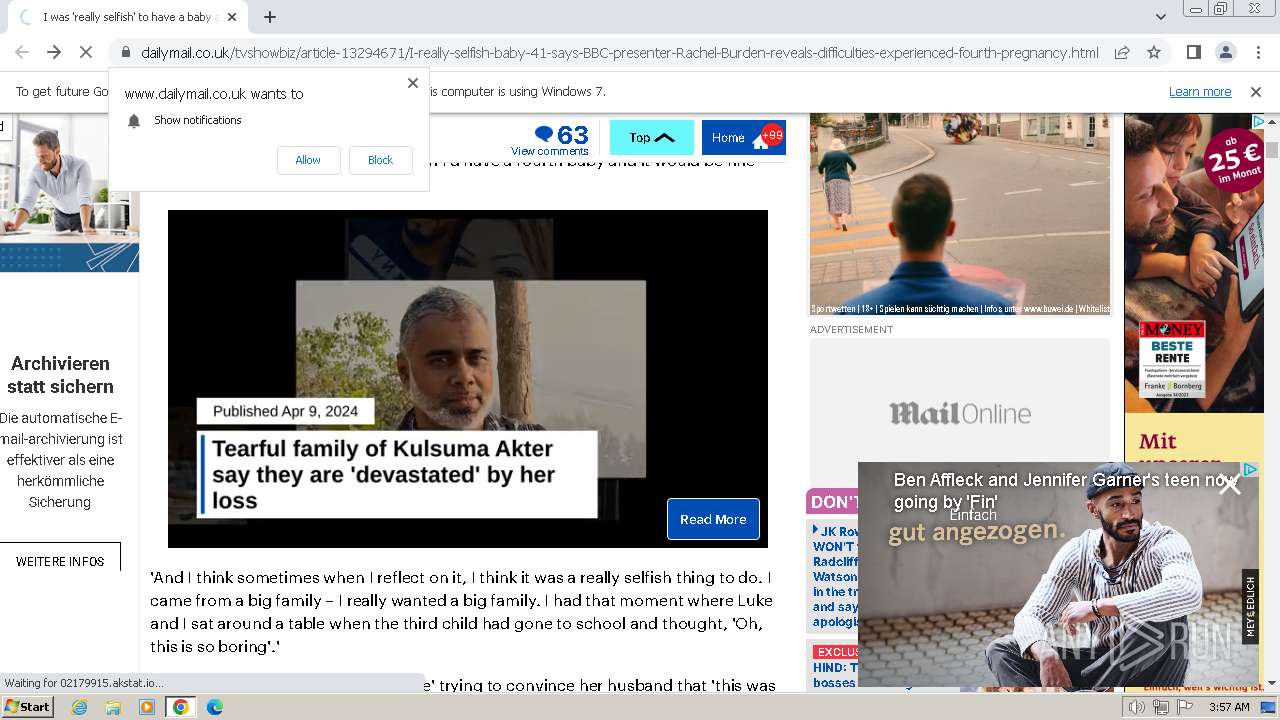This screenshot has width=1280, height=720.
Task: Bookmark this page with star icon
Action: pyautogui.click(x=1154, y=52)
